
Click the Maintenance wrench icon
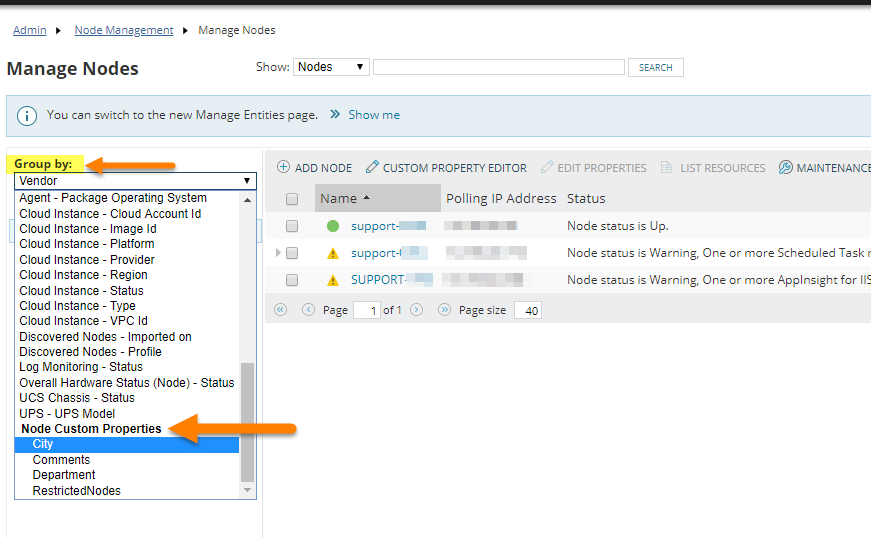click(x=785, y=167)
